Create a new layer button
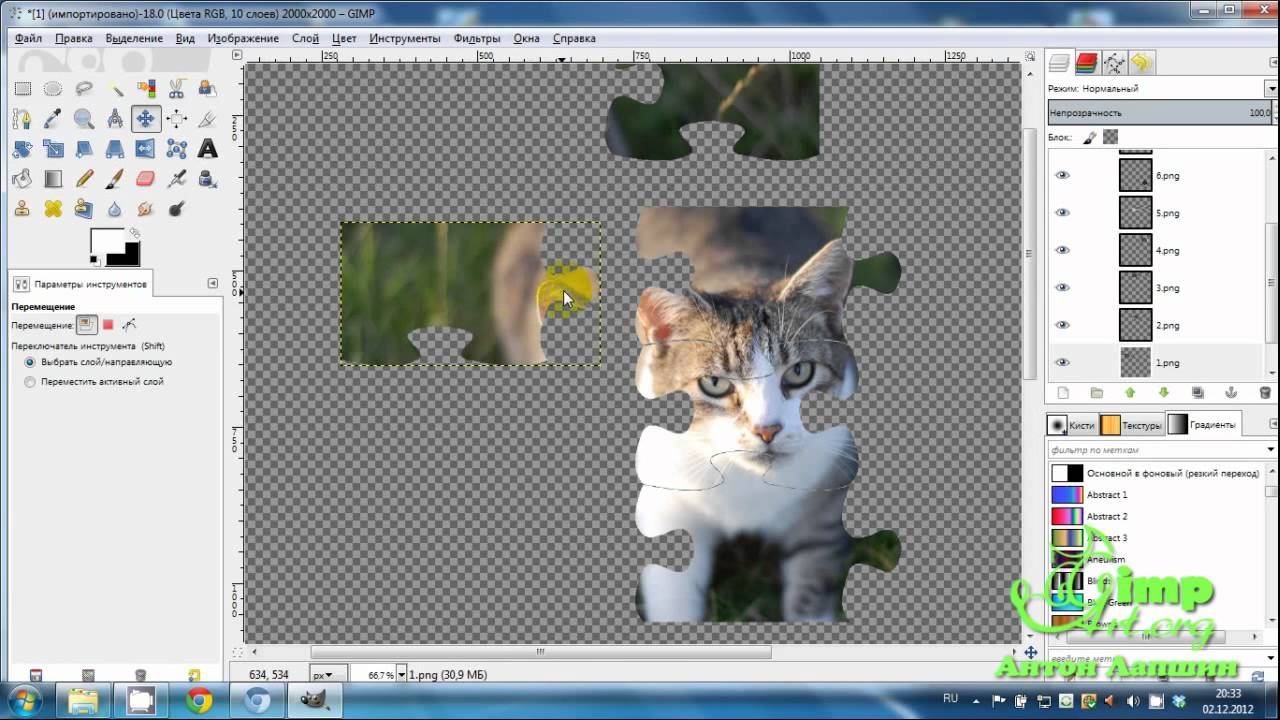The height and width of the screenshot is (720, 1280). click(x=1063, y=393)
